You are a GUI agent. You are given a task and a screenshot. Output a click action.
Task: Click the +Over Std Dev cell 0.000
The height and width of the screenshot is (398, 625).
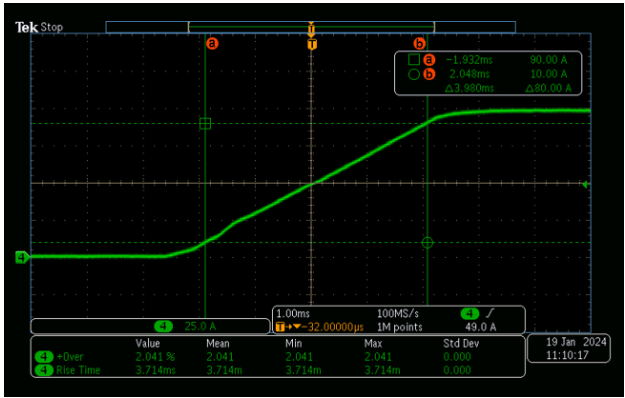457,357
